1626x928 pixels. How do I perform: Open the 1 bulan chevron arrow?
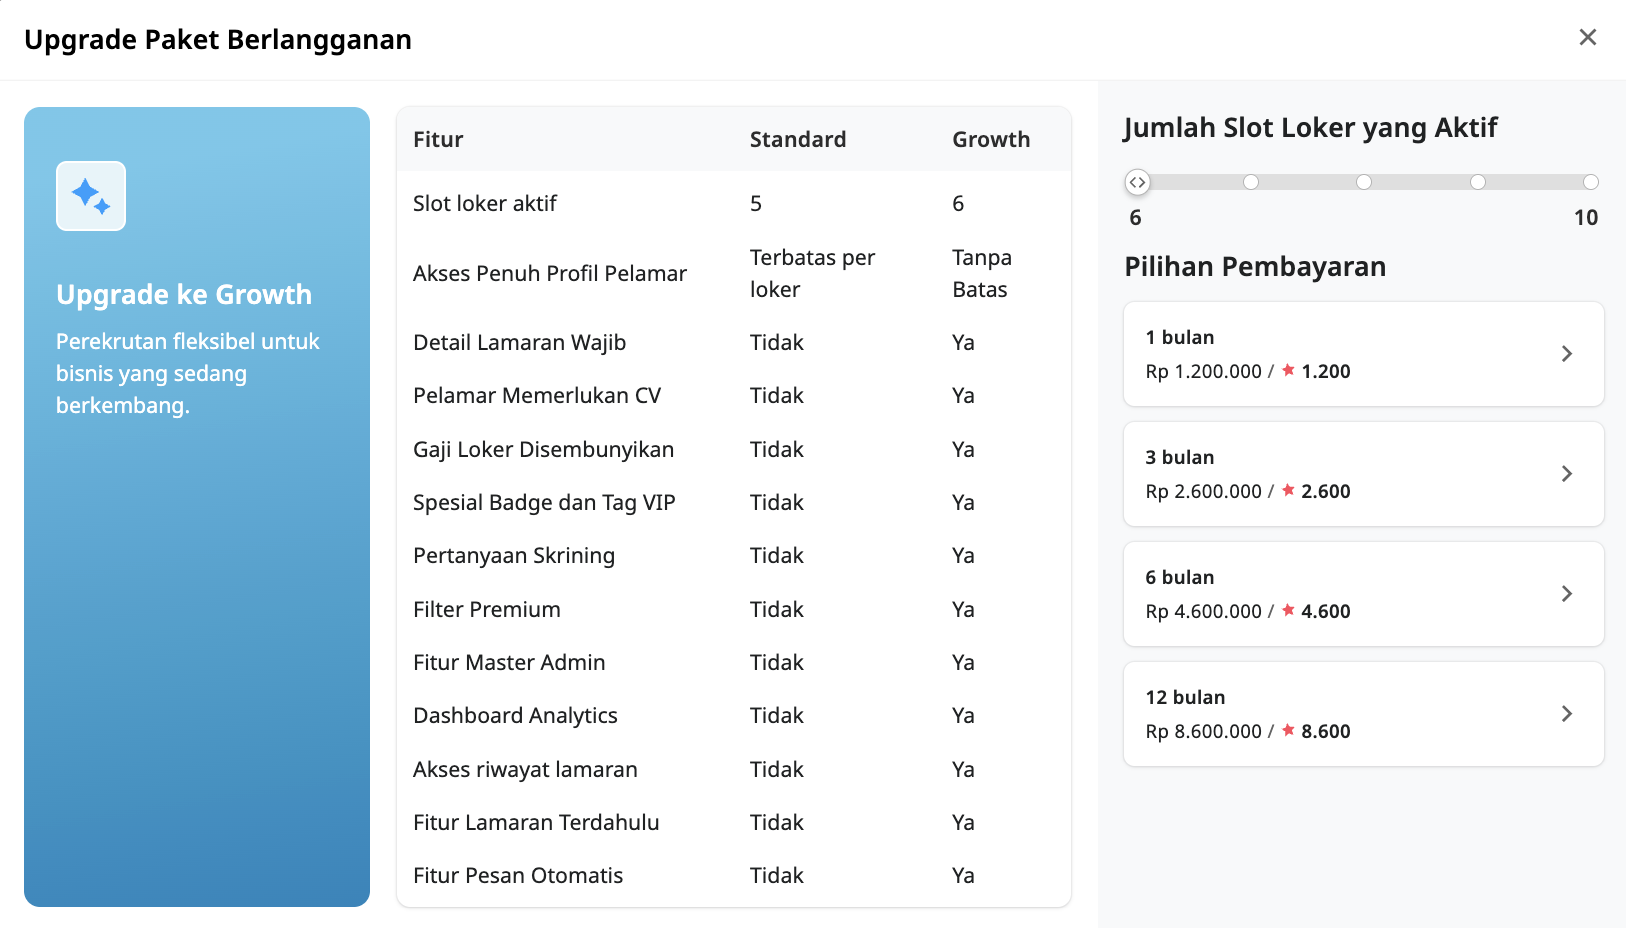(x=1566, y=354)
